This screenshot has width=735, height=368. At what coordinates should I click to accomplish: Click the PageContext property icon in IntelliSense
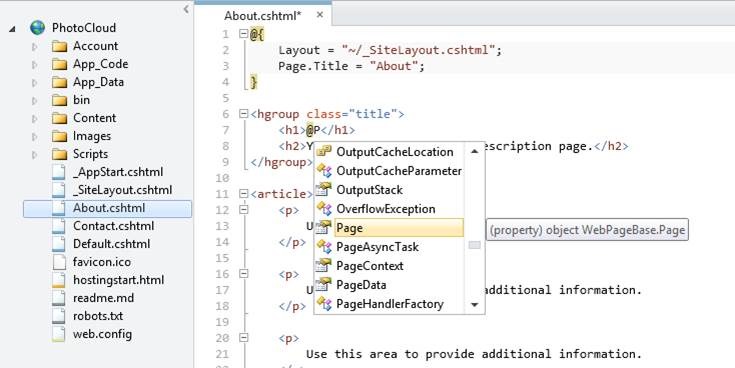click(x=324, y=266)
